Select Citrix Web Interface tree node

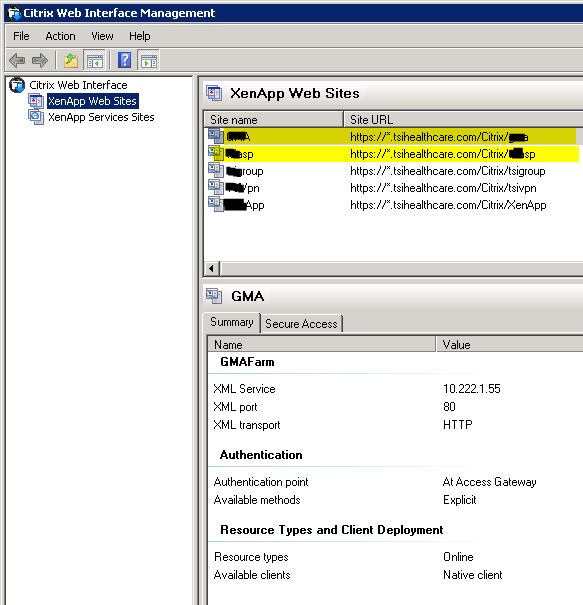click(x=78, y=85)
